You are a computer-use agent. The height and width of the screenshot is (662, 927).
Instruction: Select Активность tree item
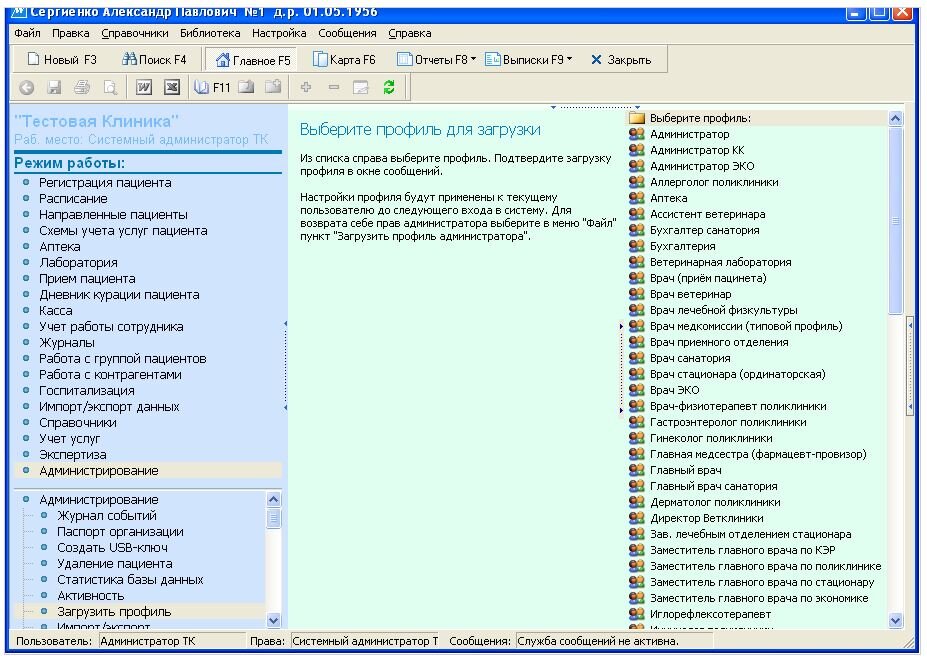pyautogui.click(x=90, y=595)
